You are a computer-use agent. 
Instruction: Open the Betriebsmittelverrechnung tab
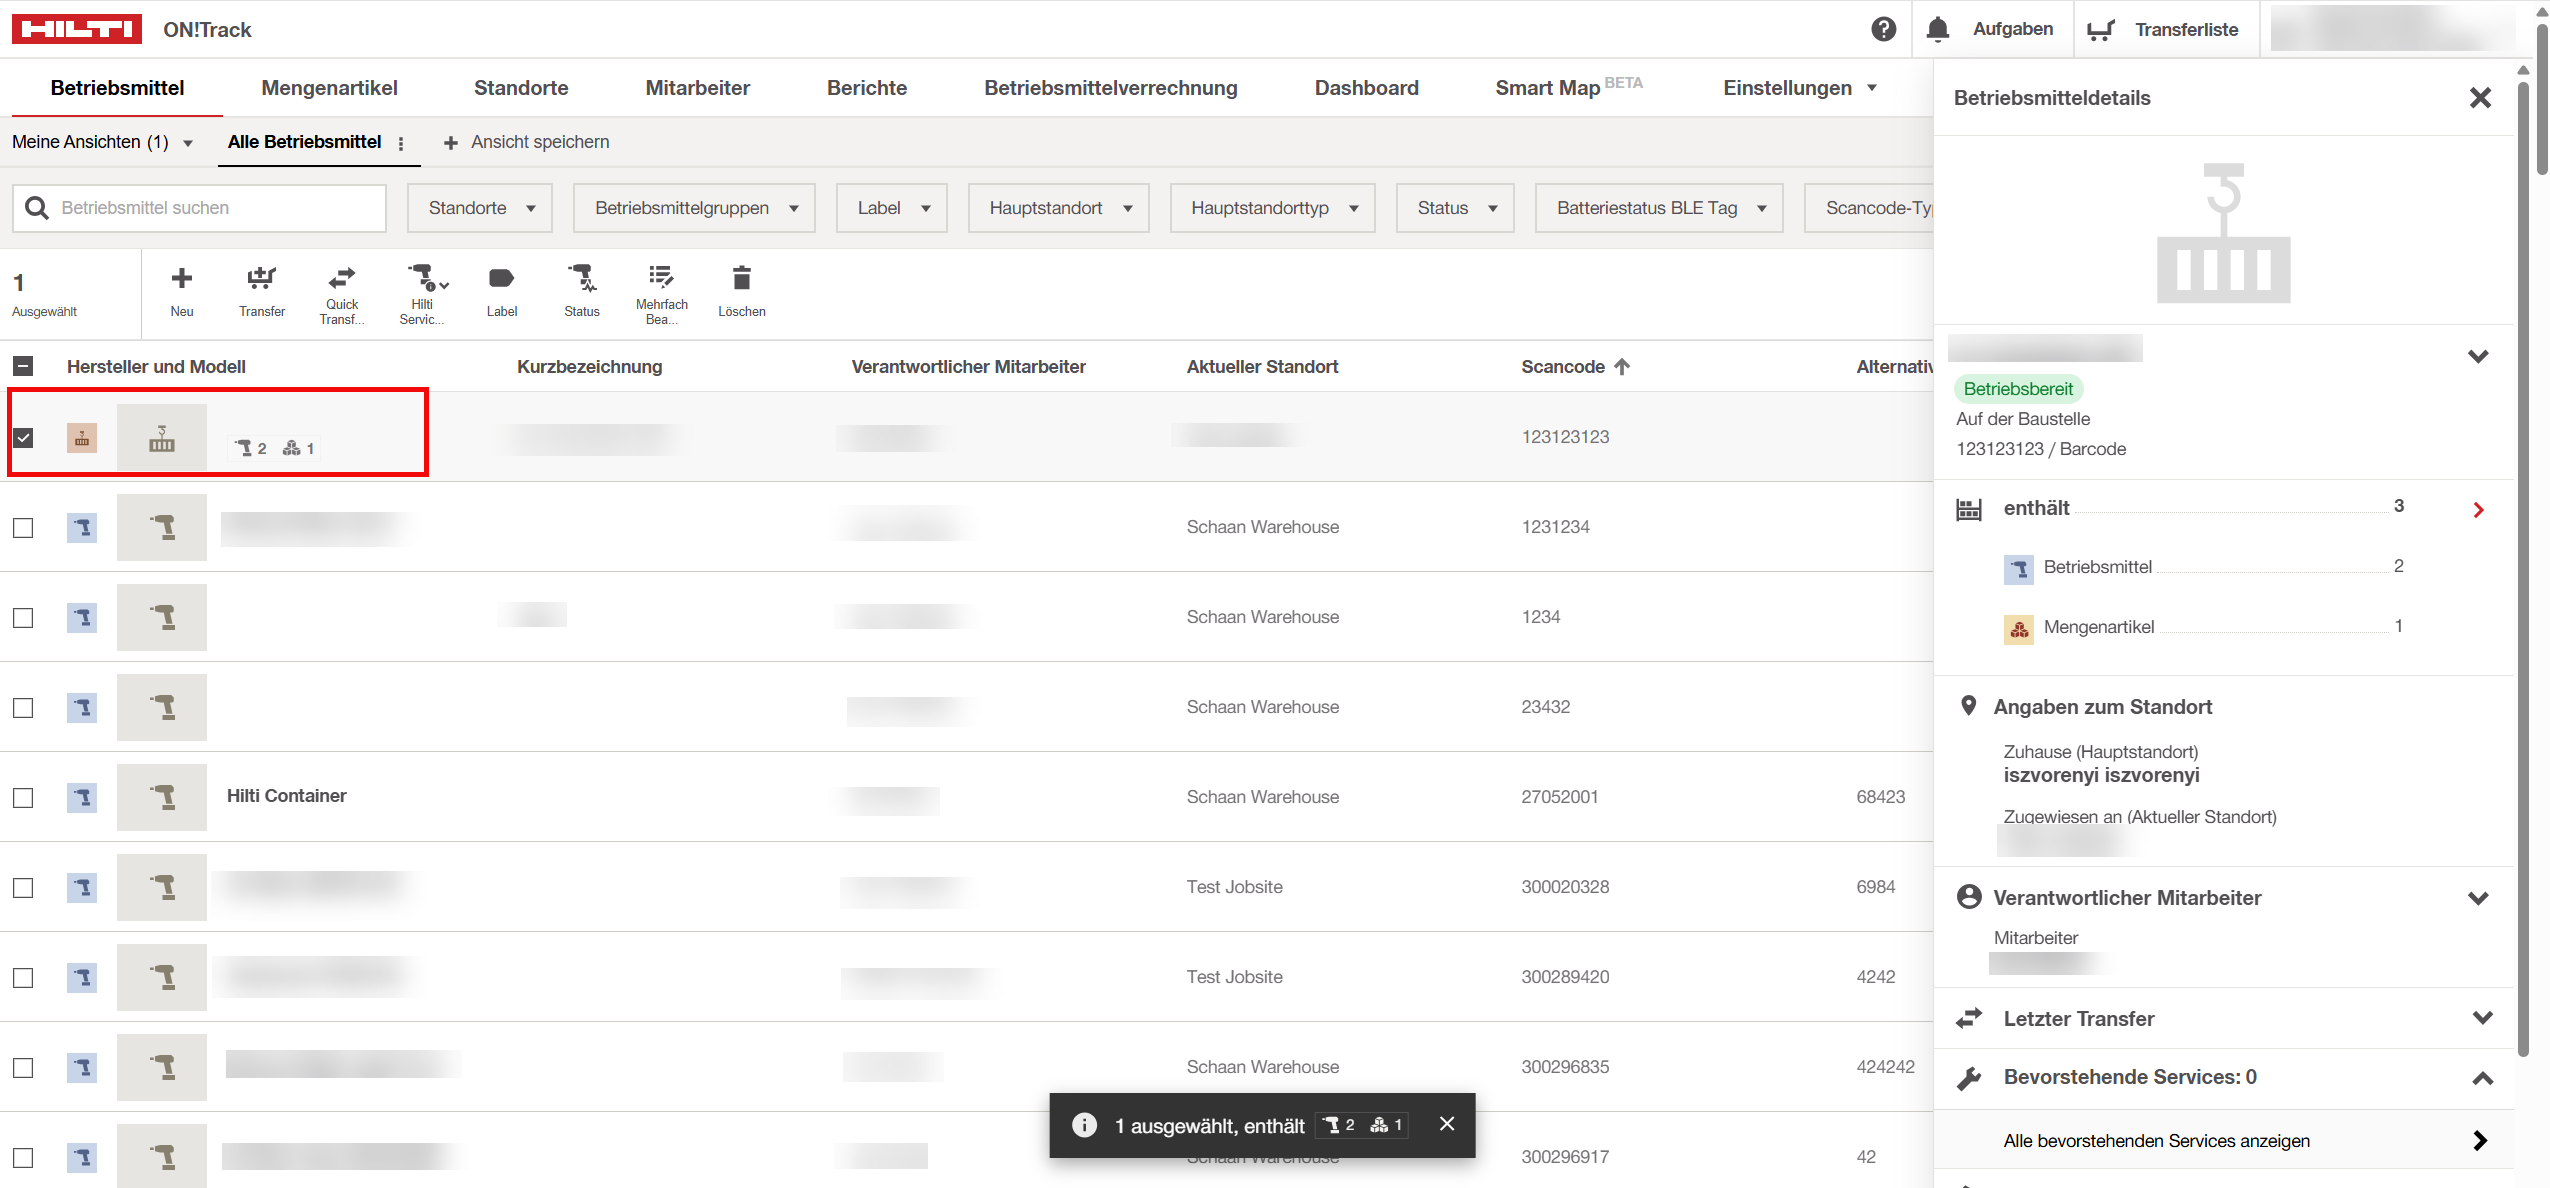click(x=1111, y=88)
